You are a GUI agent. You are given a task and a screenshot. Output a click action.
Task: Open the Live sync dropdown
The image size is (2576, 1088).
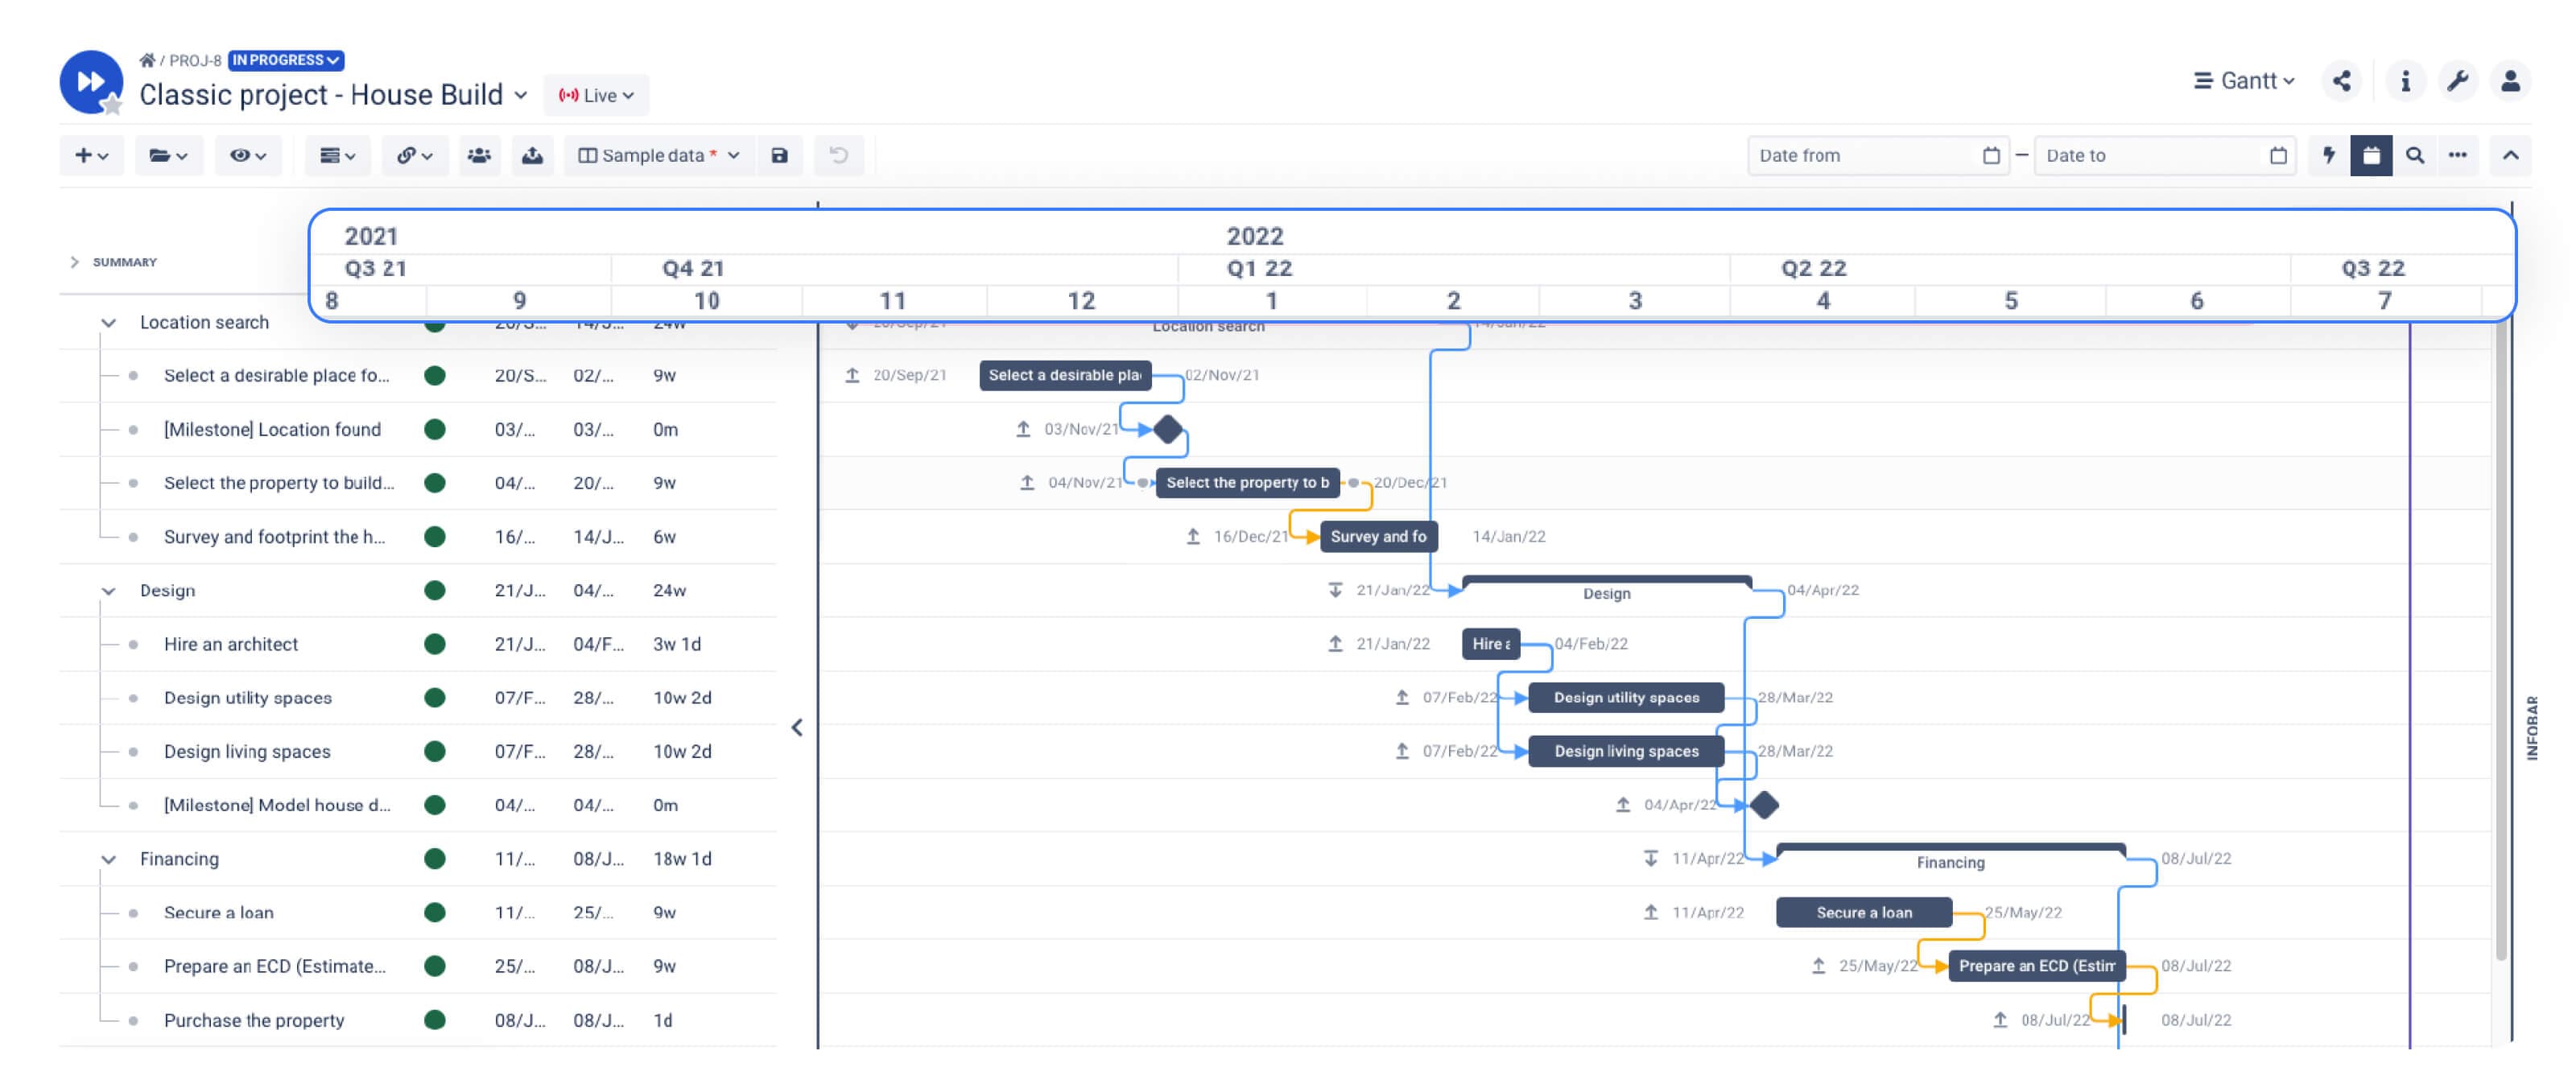pos(596,95)
